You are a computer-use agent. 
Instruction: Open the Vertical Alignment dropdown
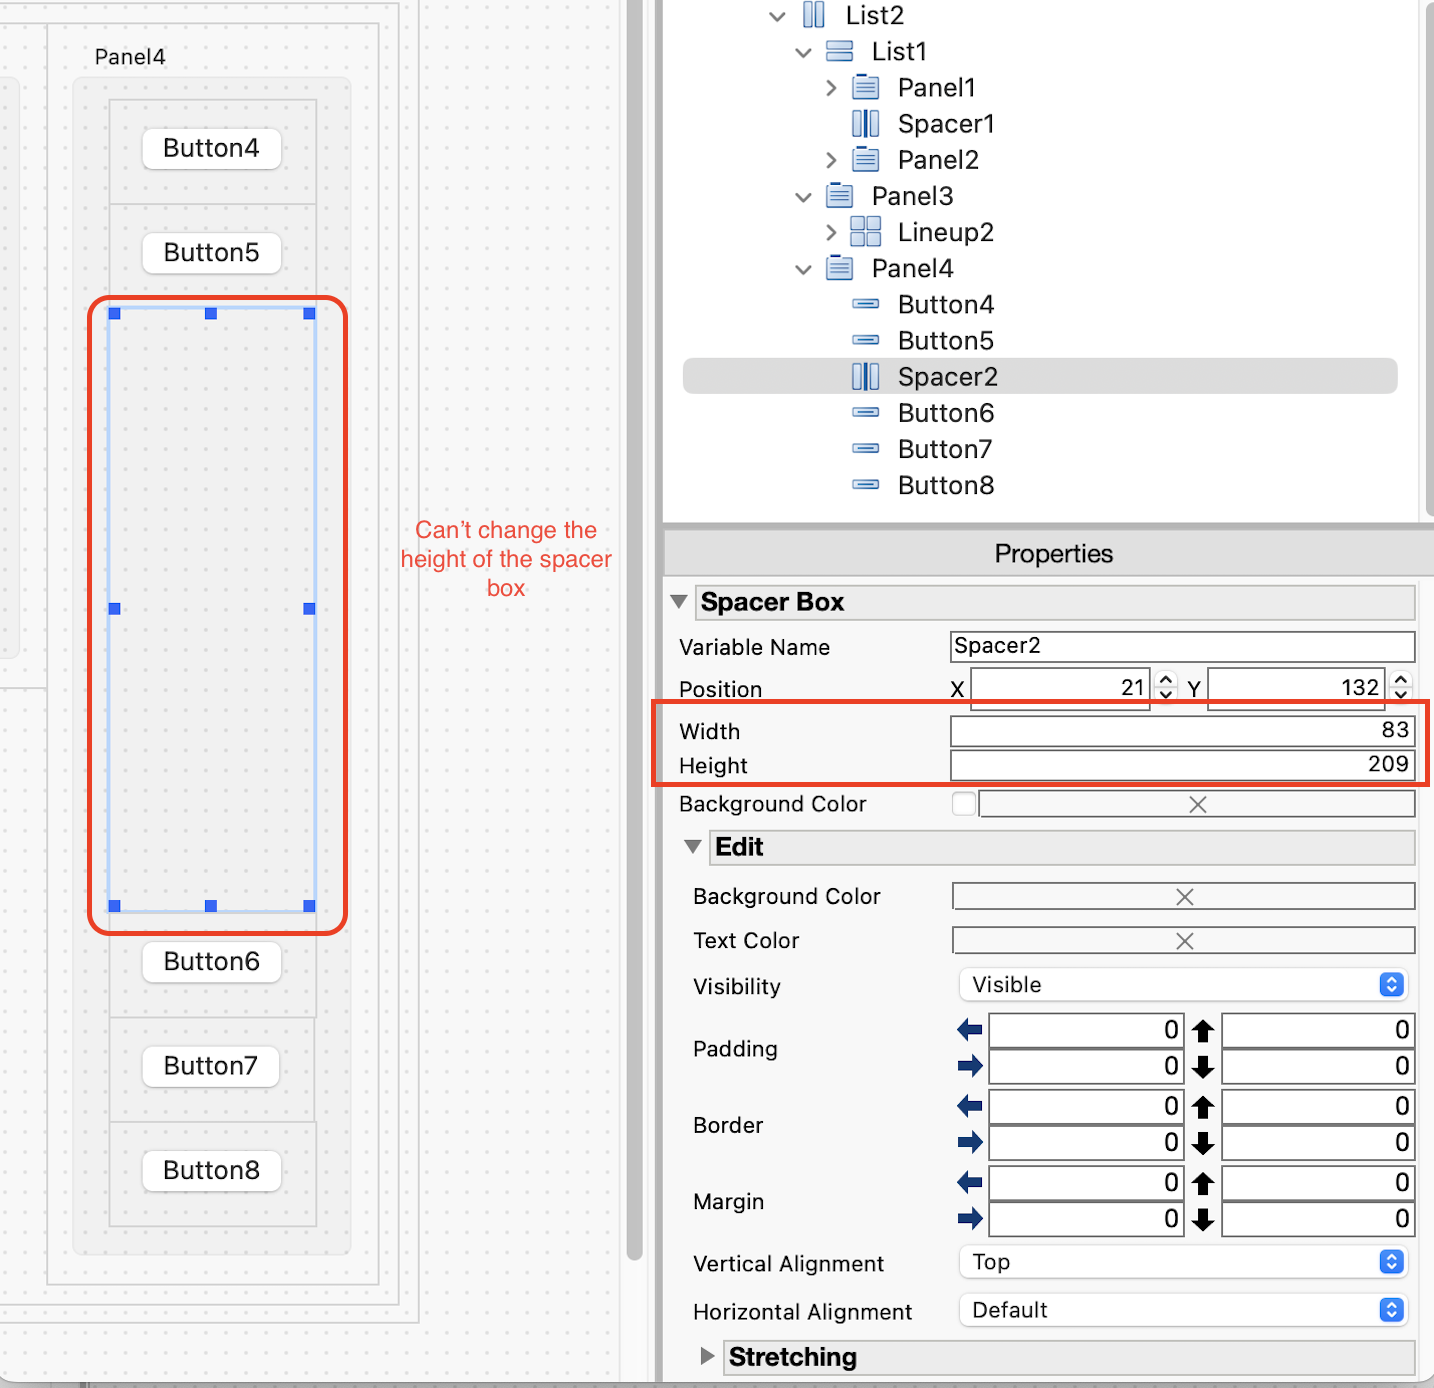click(x=1389, y=1262)
